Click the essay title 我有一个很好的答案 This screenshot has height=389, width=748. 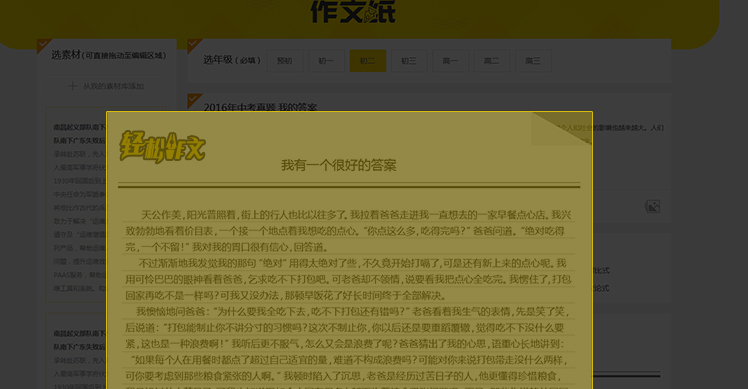339,166
